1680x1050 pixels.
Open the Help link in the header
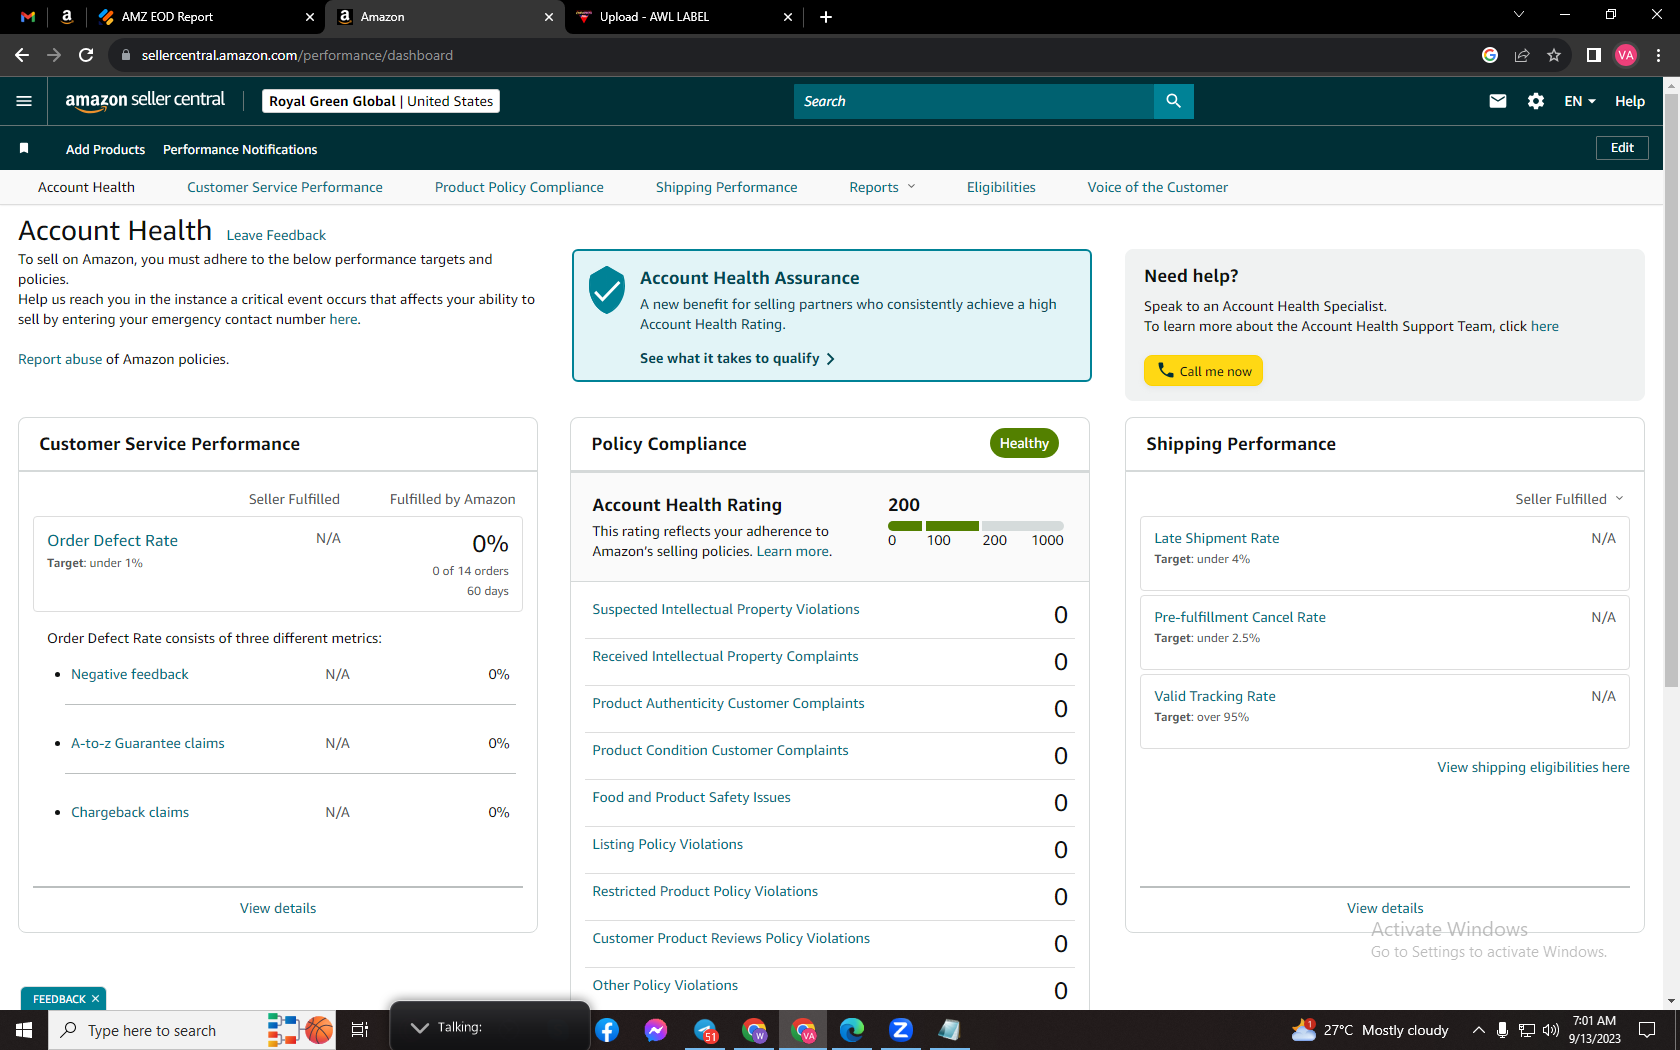point(1630,101)
